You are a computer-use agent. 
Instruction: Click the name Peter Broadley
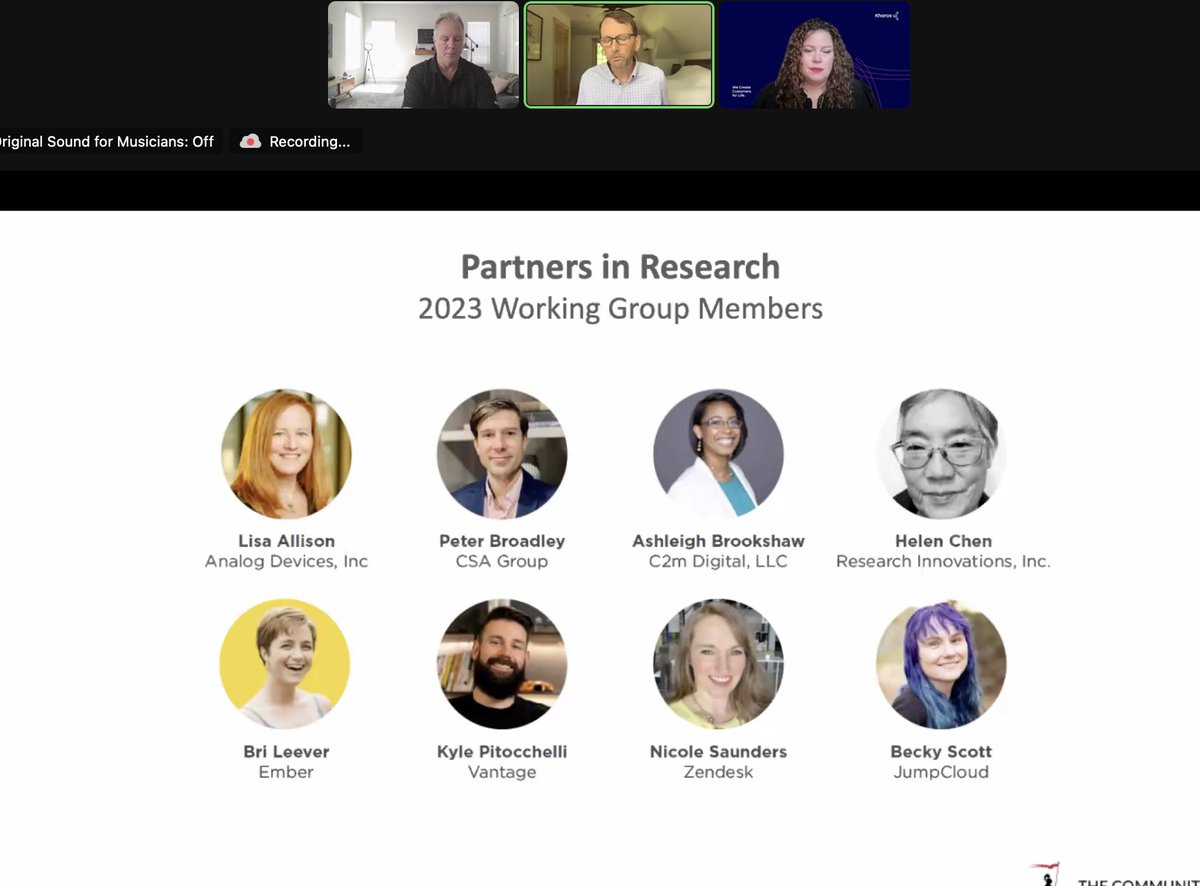click(502, 541)
